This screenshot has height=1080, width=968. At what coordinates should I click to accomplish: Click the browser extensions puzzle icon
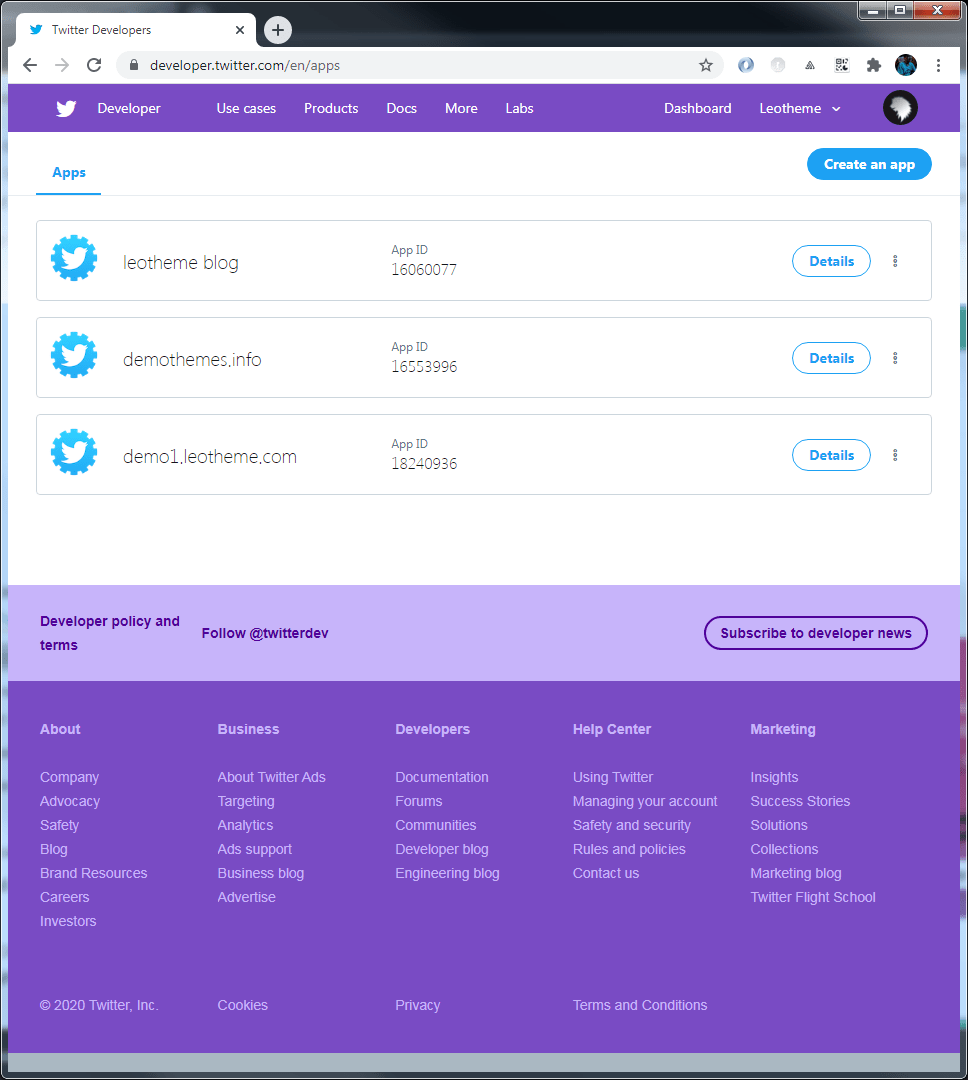pyautogui.click(x=873, y=64)
